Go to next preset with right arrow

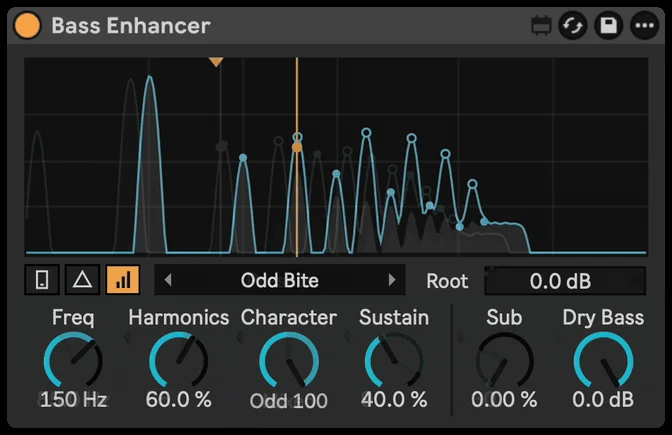coord(392,280)
